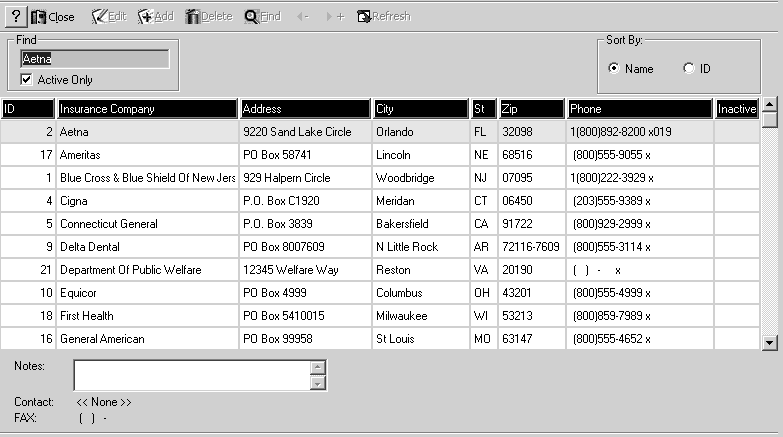Open help with the question mark button
This screenshot has height=437, width=783.
pyautogui.click(x=16, y=16)
